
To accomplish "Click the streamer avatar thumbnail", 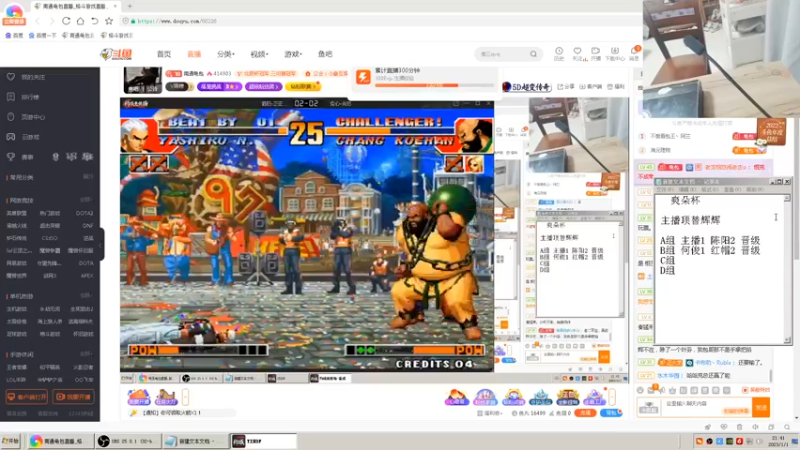I will [143, 80].
